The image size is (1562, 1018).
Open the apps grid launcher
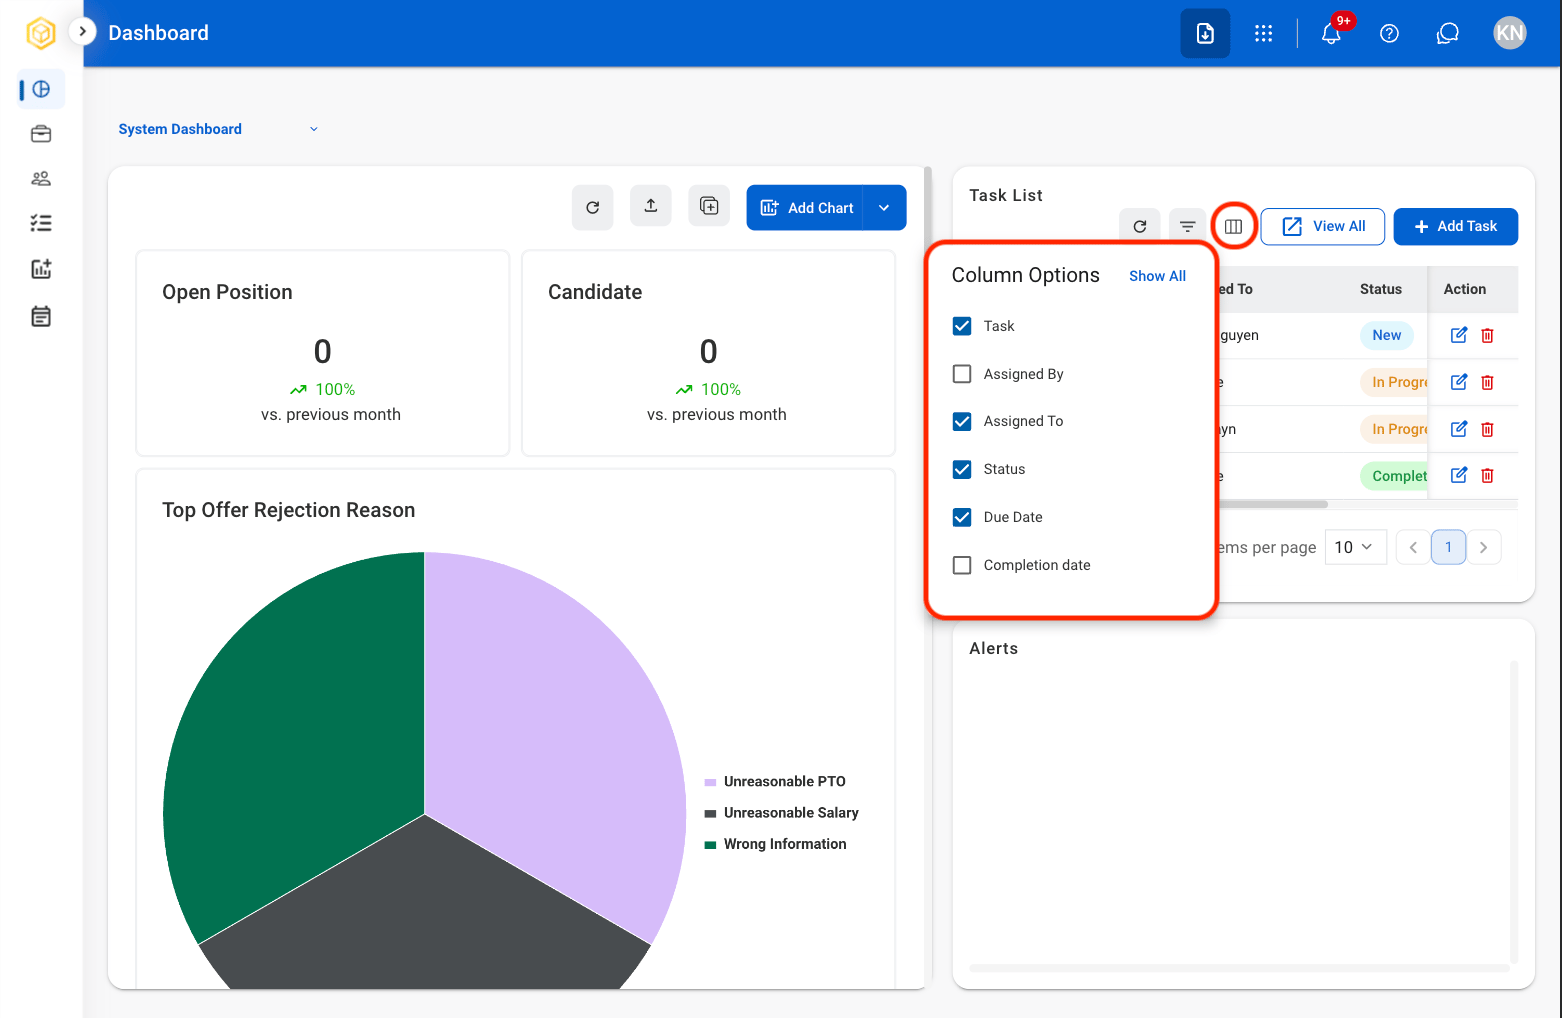[x=1264, y=33]
